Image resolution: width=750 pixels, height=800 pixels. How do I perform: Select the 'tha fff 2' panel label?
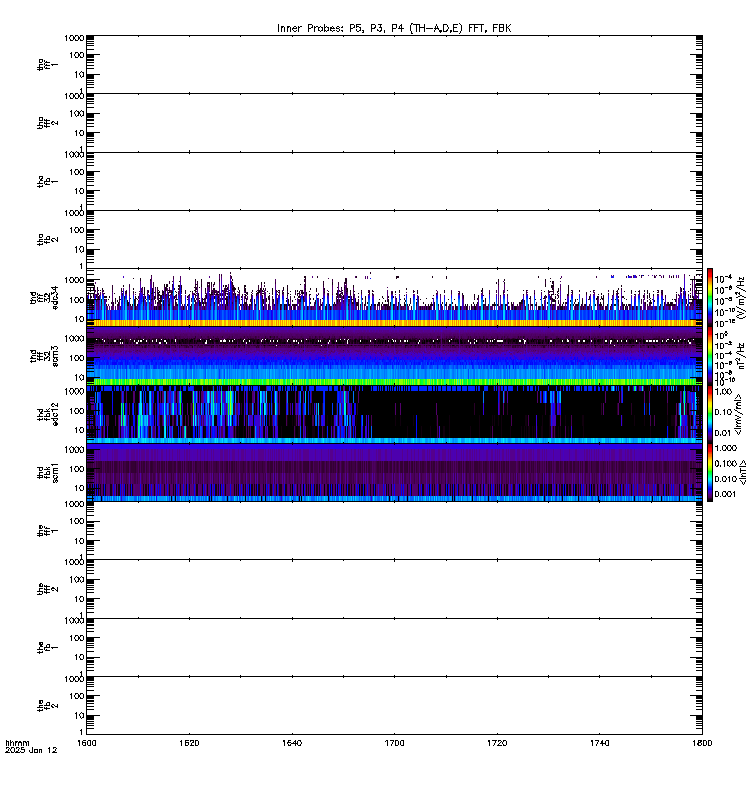pos(47,123)
